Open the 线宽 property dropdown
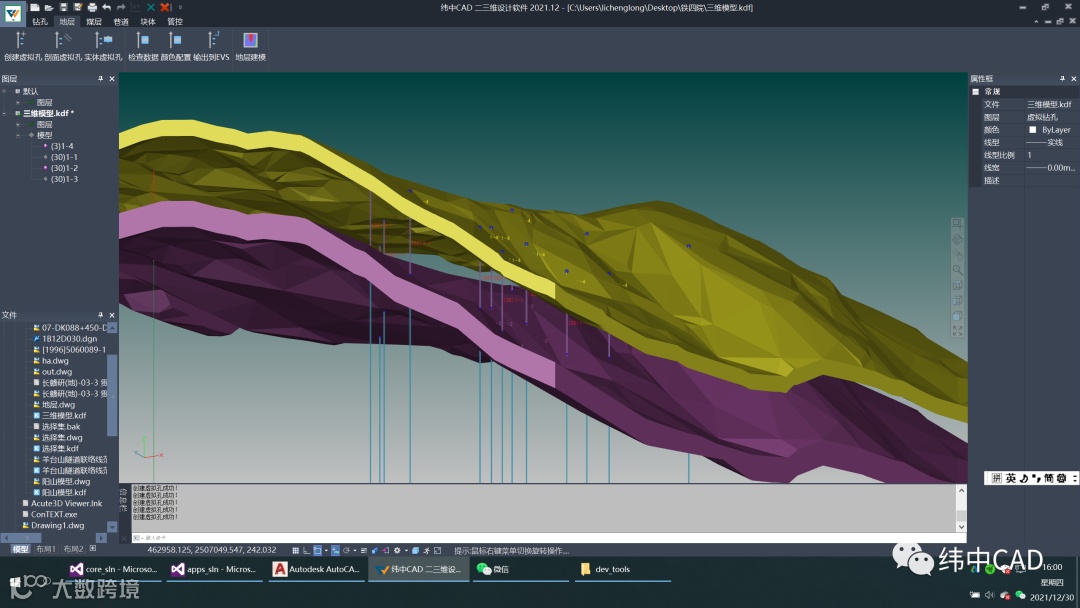This screenshot has height=608, width=1080. 1050,168
